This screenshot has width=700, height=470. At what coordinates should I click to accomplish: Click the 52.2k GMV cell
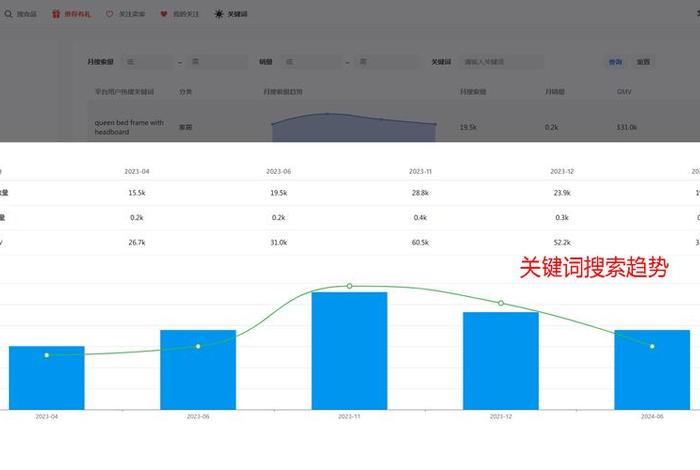point(562,242)
